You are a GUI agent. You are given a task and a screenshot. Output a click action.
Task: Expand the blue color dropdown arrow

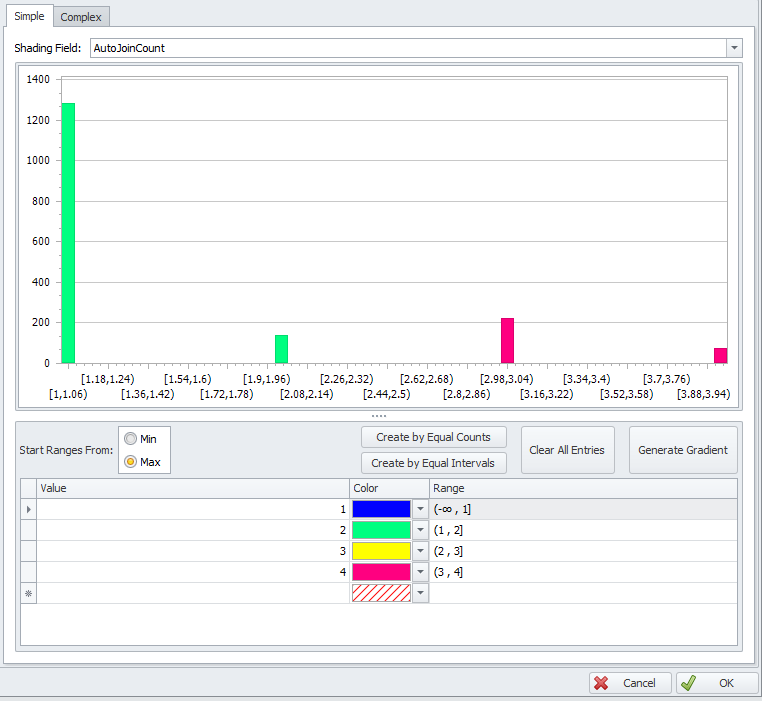(420, 509)
